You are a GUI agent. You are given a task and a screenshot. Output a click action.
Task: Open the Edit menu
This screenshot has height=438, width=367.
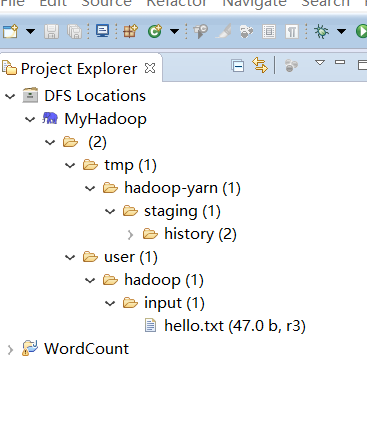click(x=53, y=3)
